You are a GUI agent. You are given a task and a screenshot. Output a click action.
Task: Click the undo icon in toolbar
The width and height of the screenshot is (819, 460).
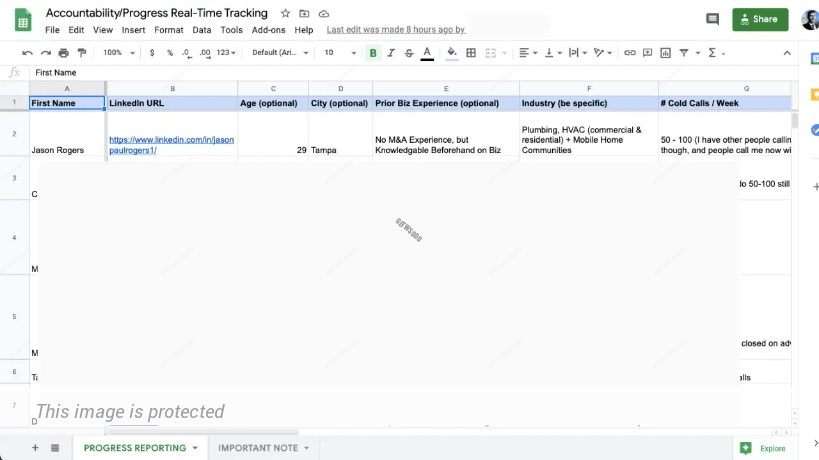coord(27,53)
